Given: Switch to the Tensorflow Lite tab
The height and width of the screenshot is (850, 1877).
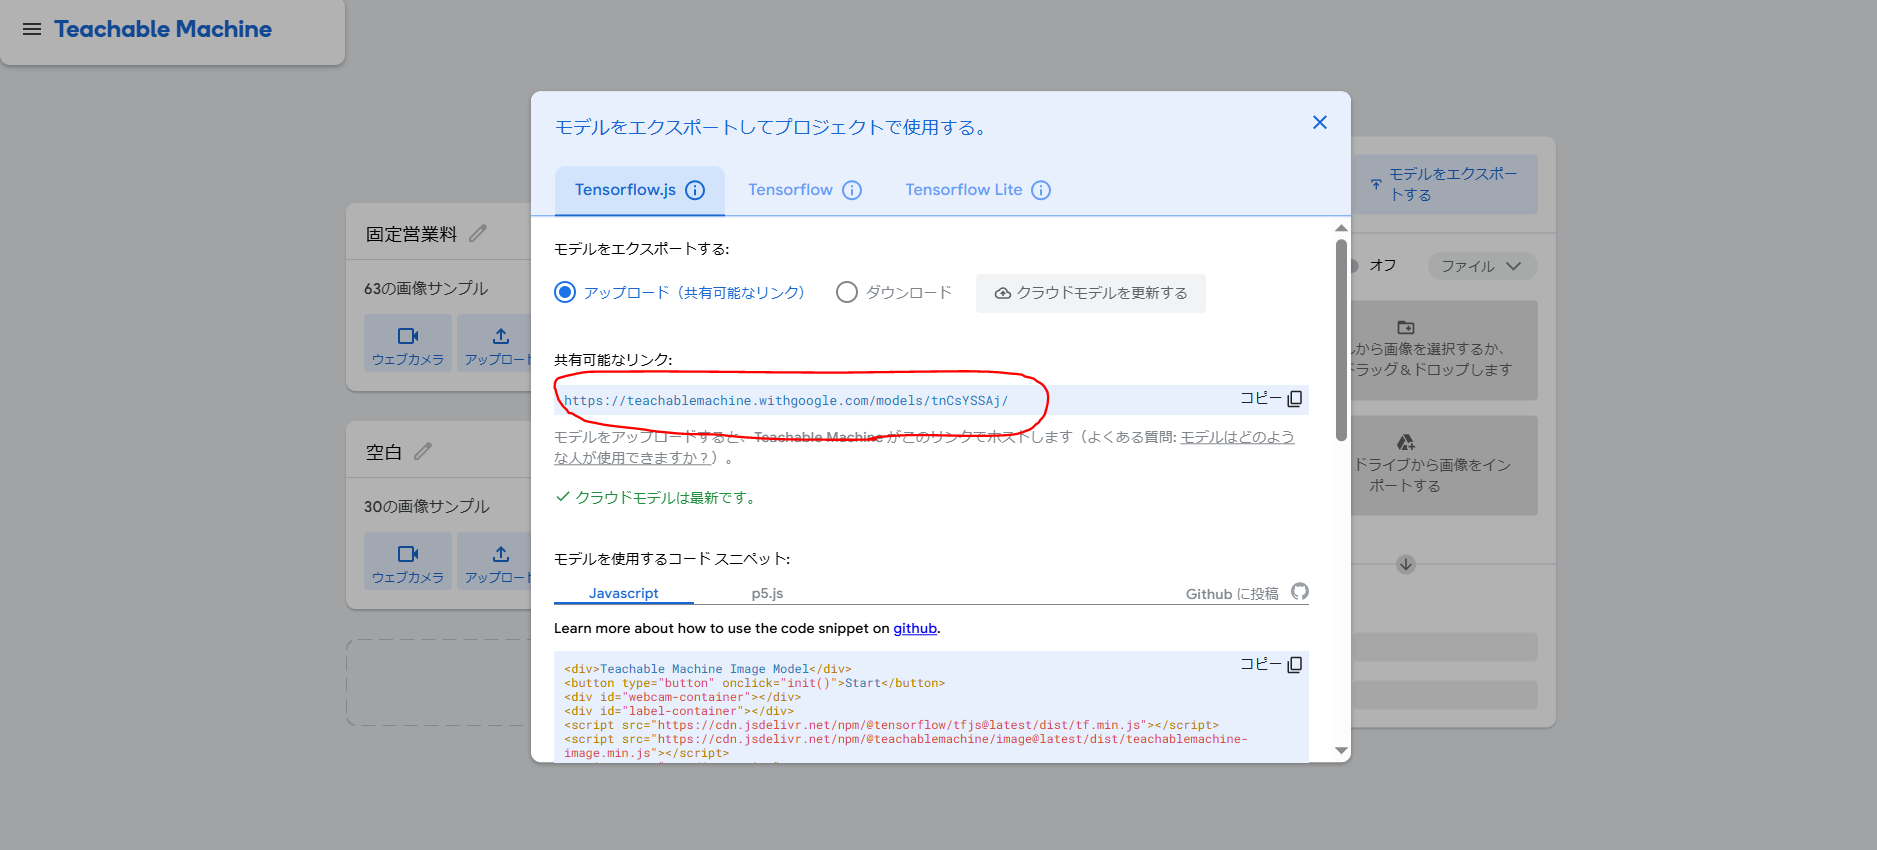Looking at the screenshot, I should pos(964,190).
